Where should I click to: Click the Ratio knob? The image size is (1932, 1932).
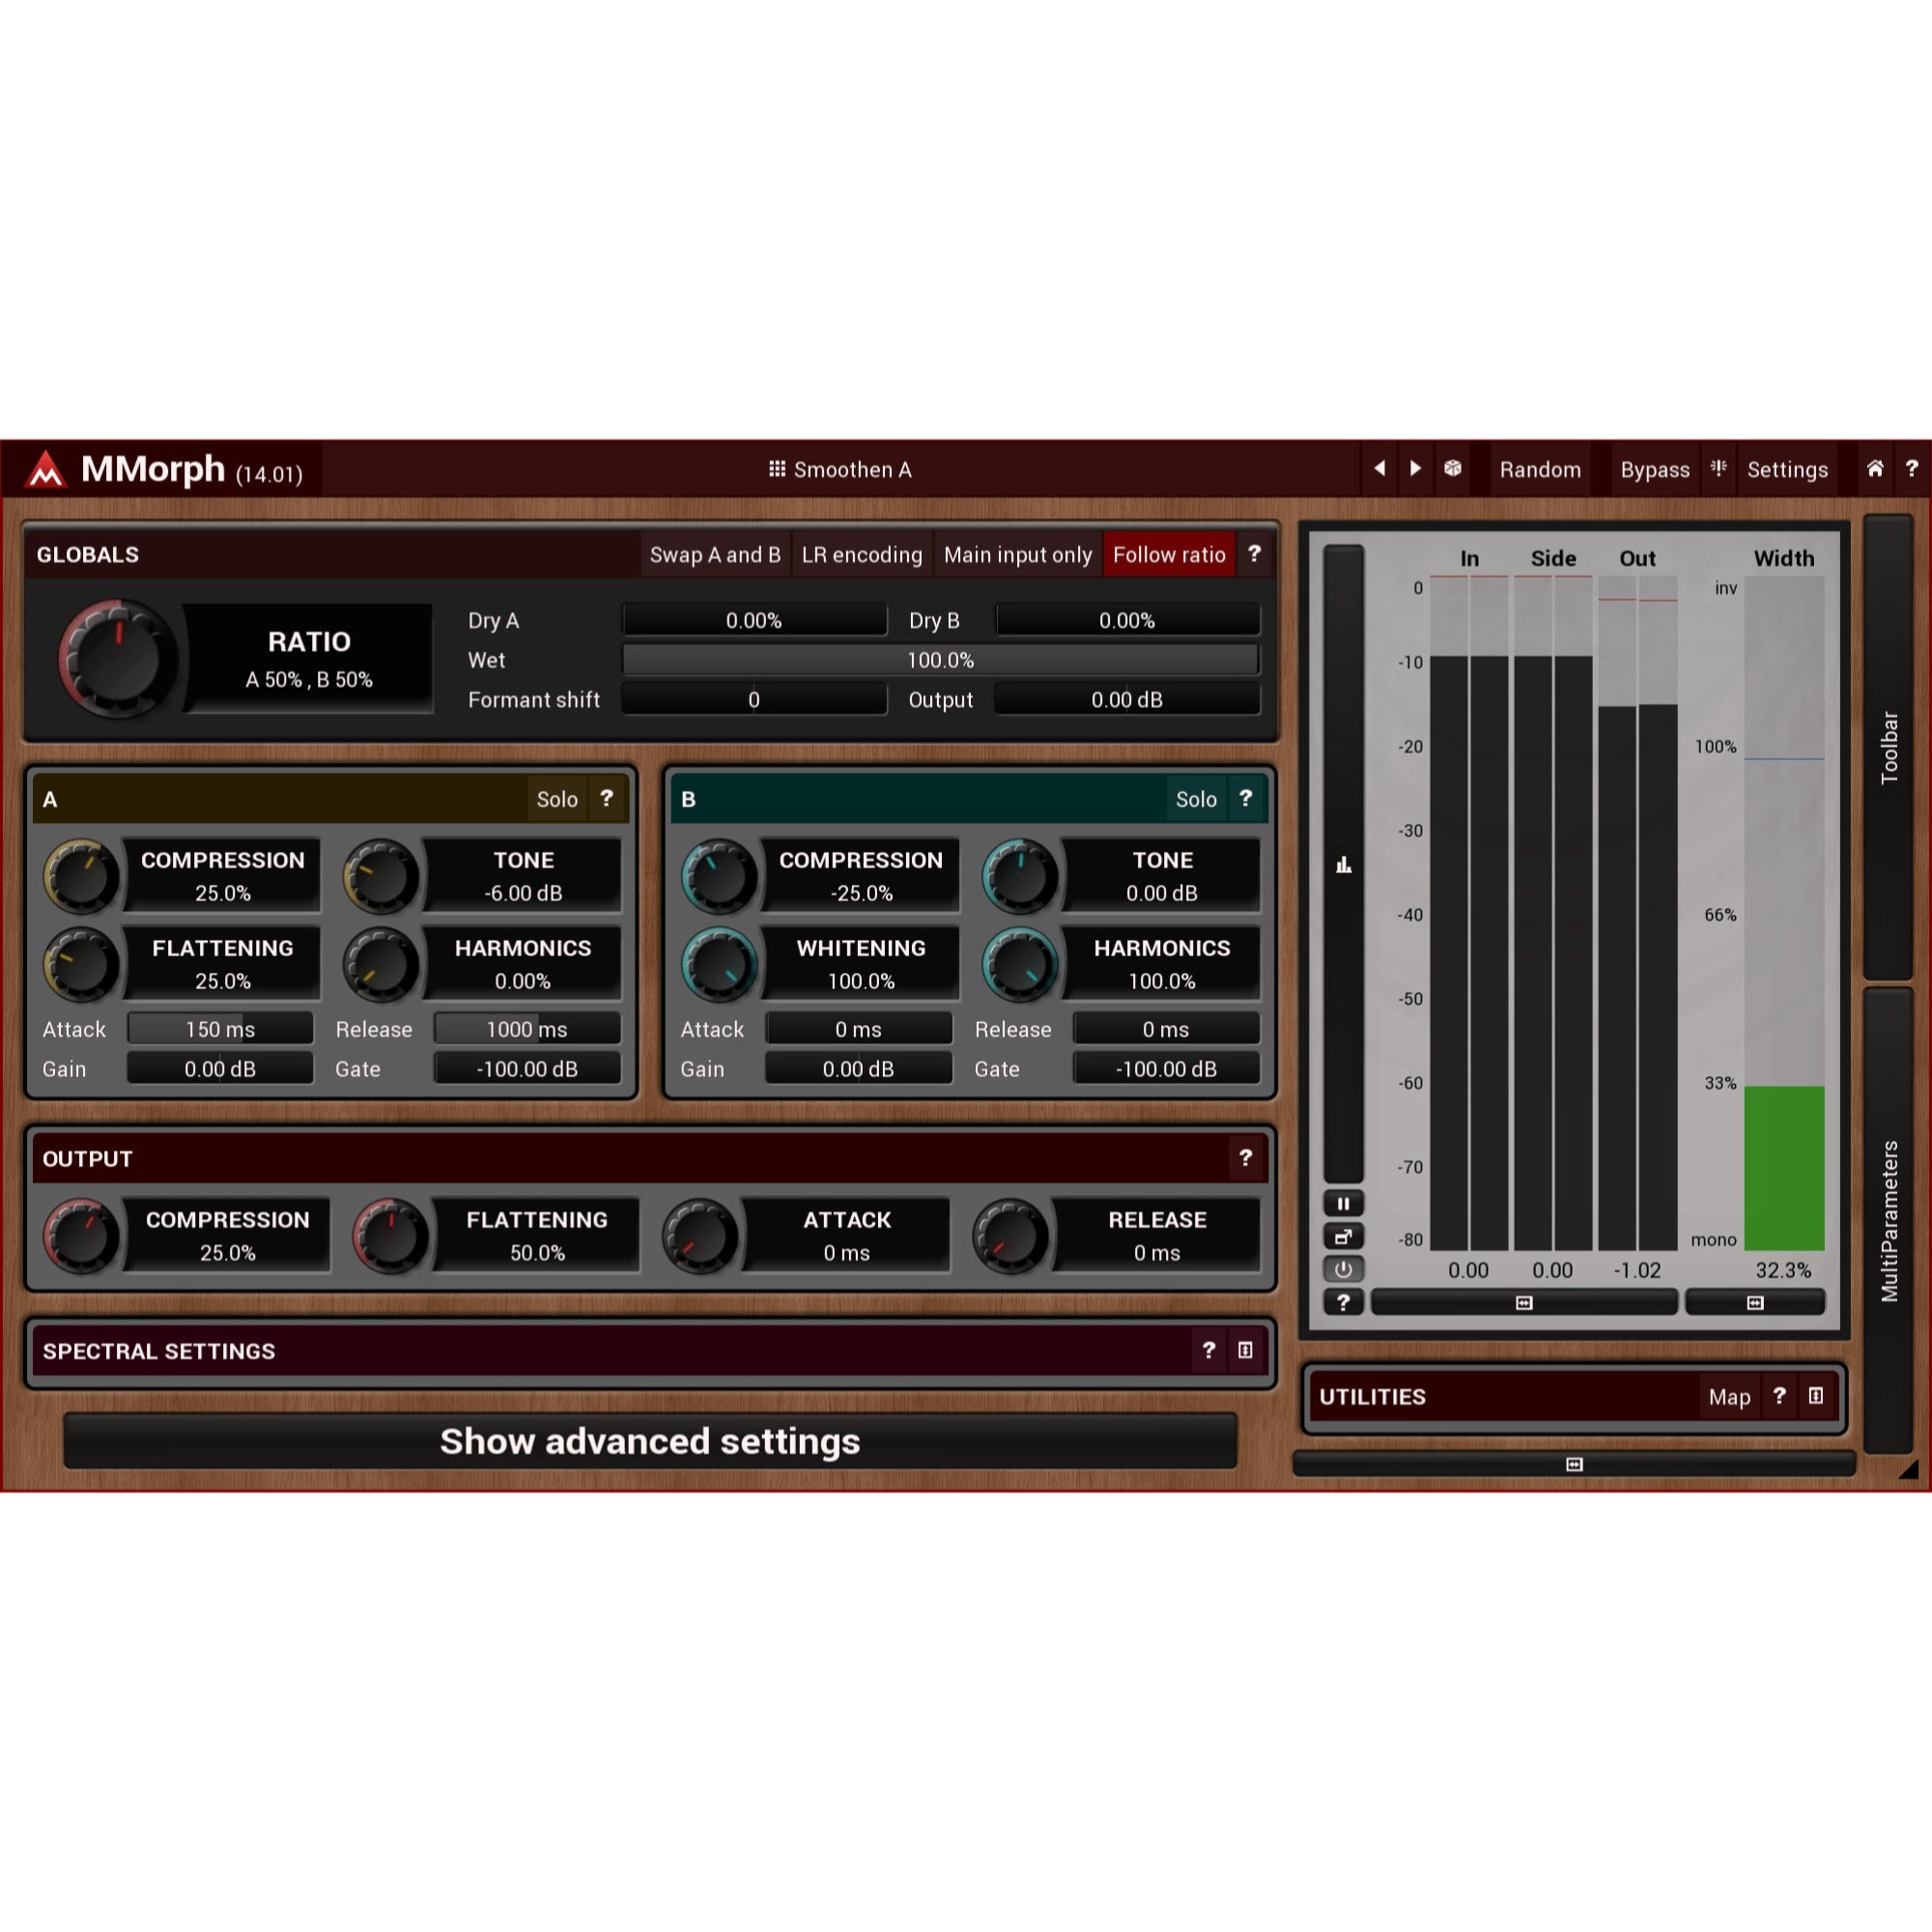[x=118, y=657]
